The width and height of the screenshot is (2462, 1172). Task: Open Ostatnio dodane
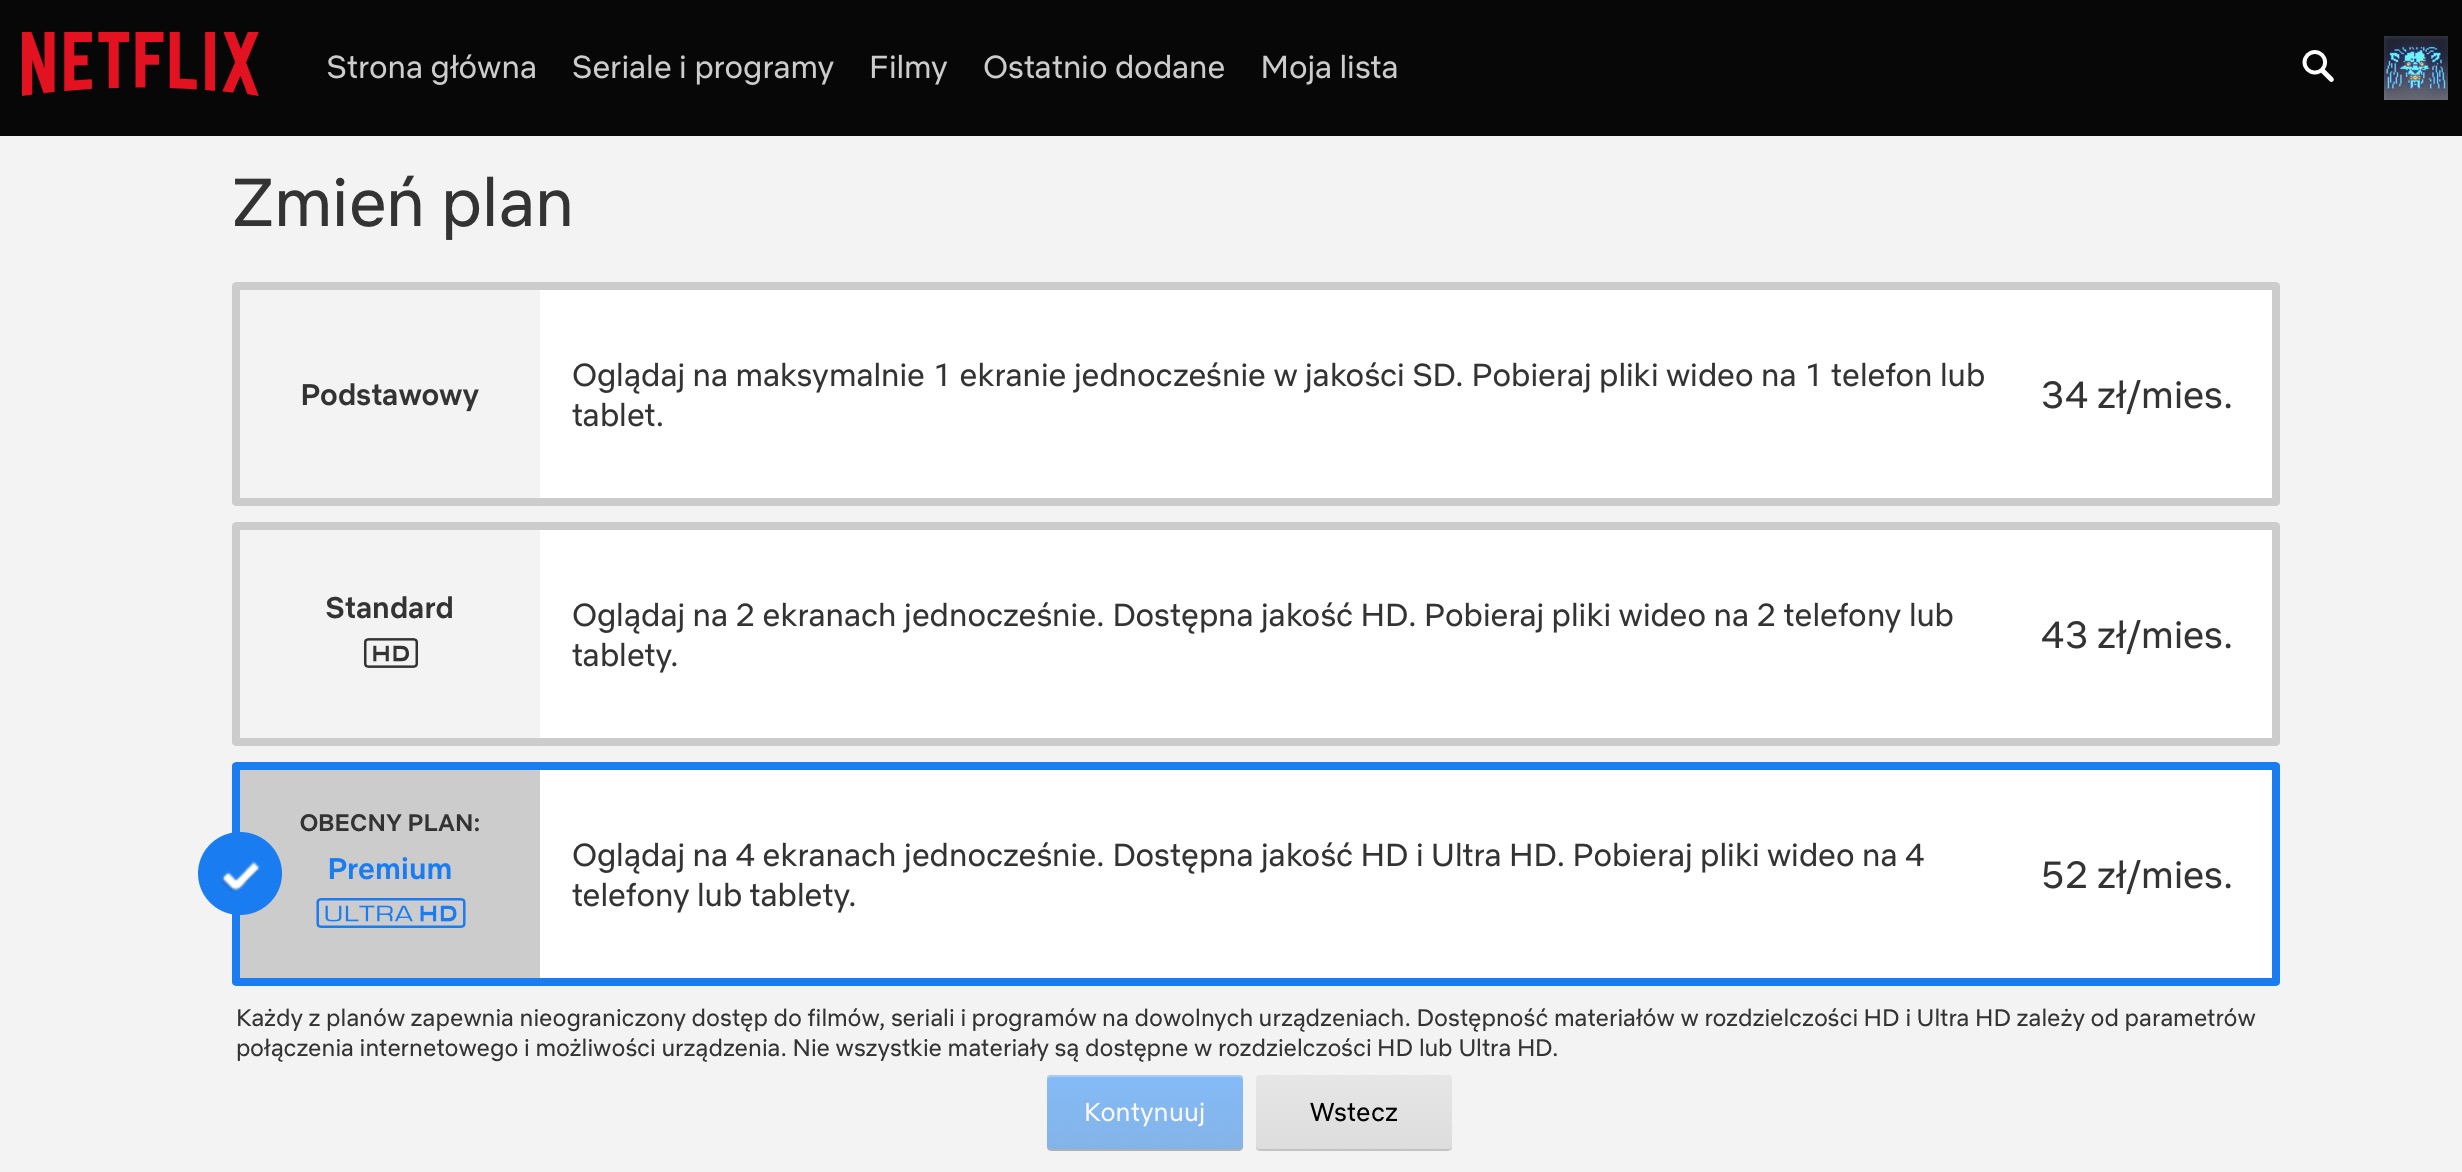point(1103,67)
